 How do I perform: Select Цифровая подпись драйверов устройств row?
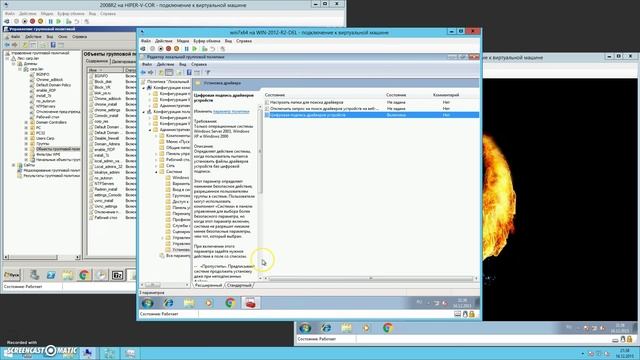point(371,115)
